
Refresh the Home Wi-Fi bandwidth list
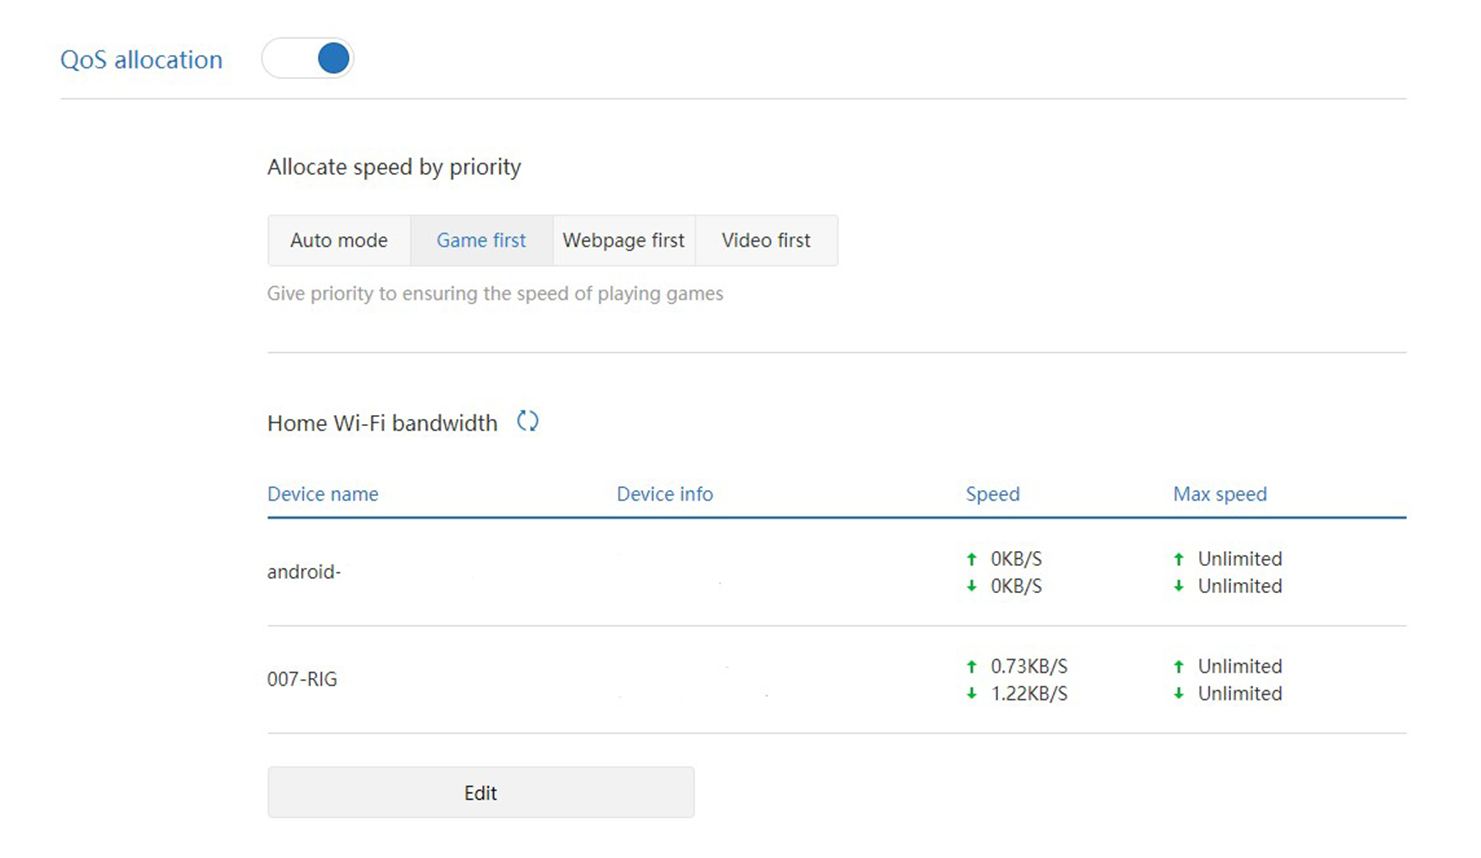coord(527,422)
